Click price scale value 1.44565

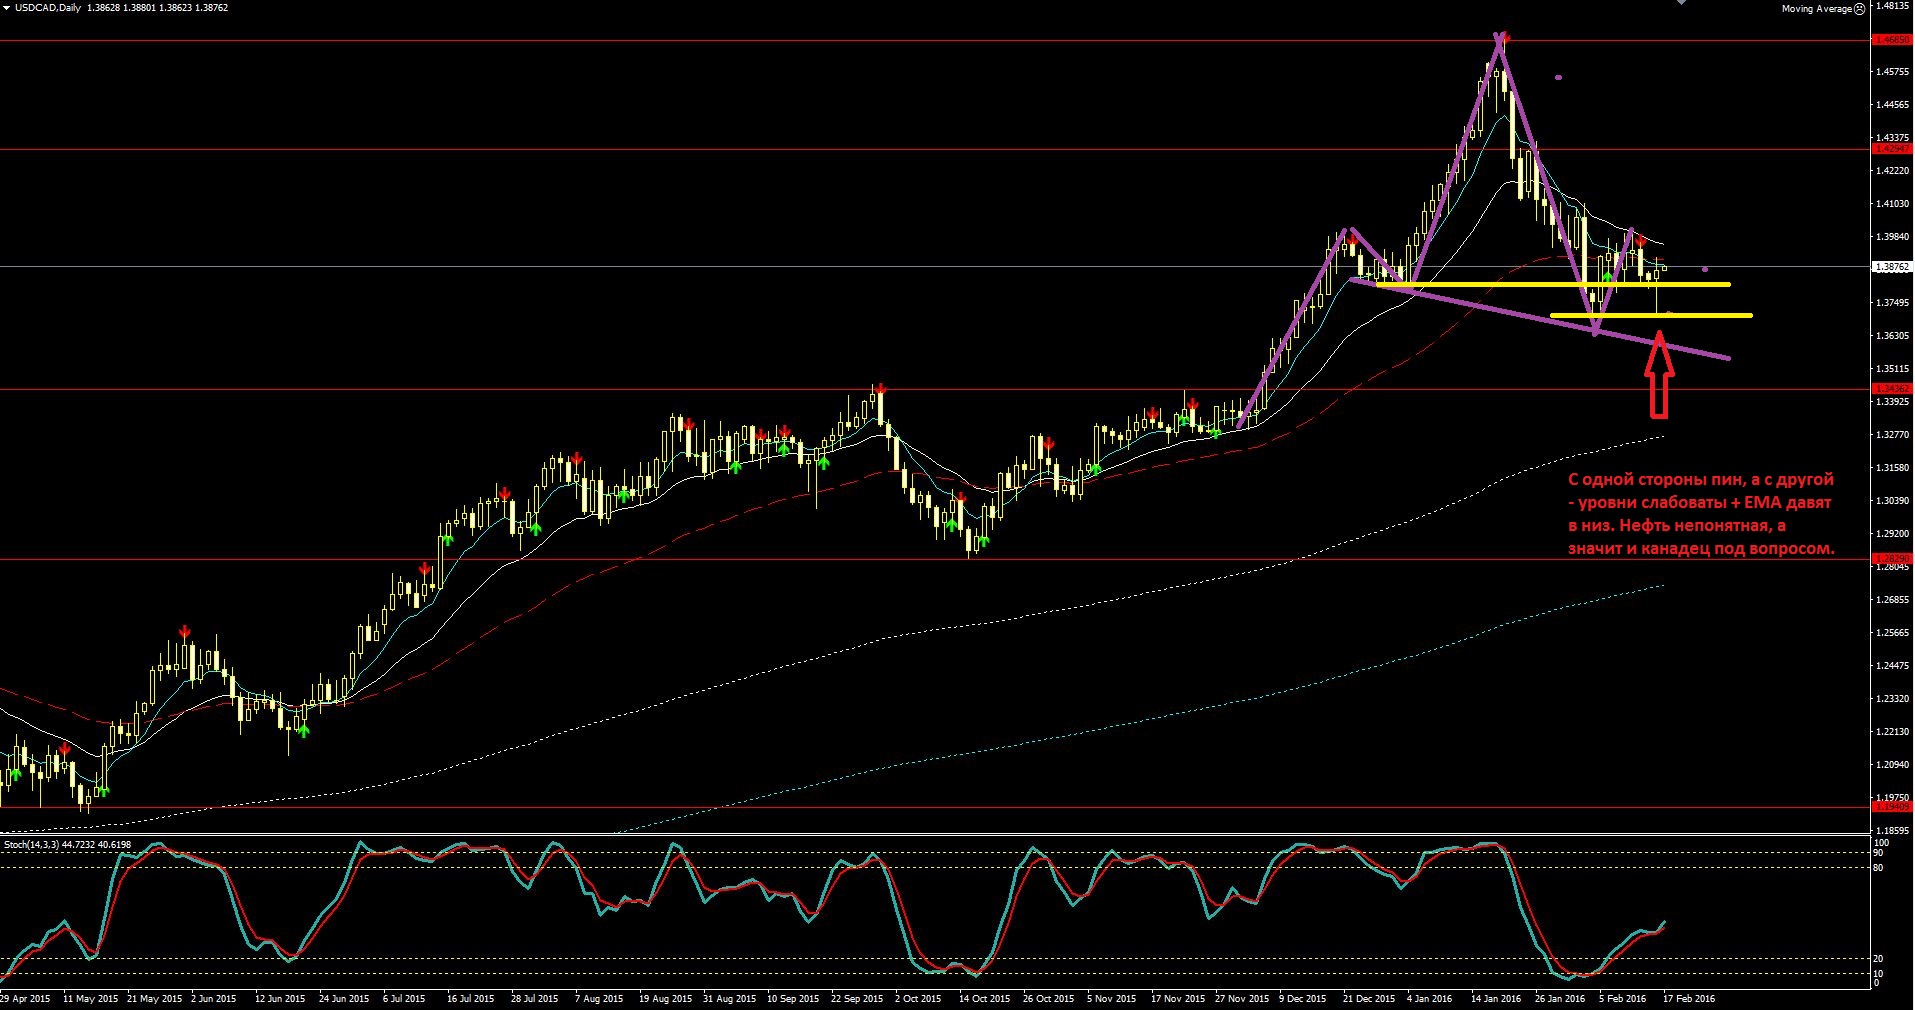[x=1891, y=105]
